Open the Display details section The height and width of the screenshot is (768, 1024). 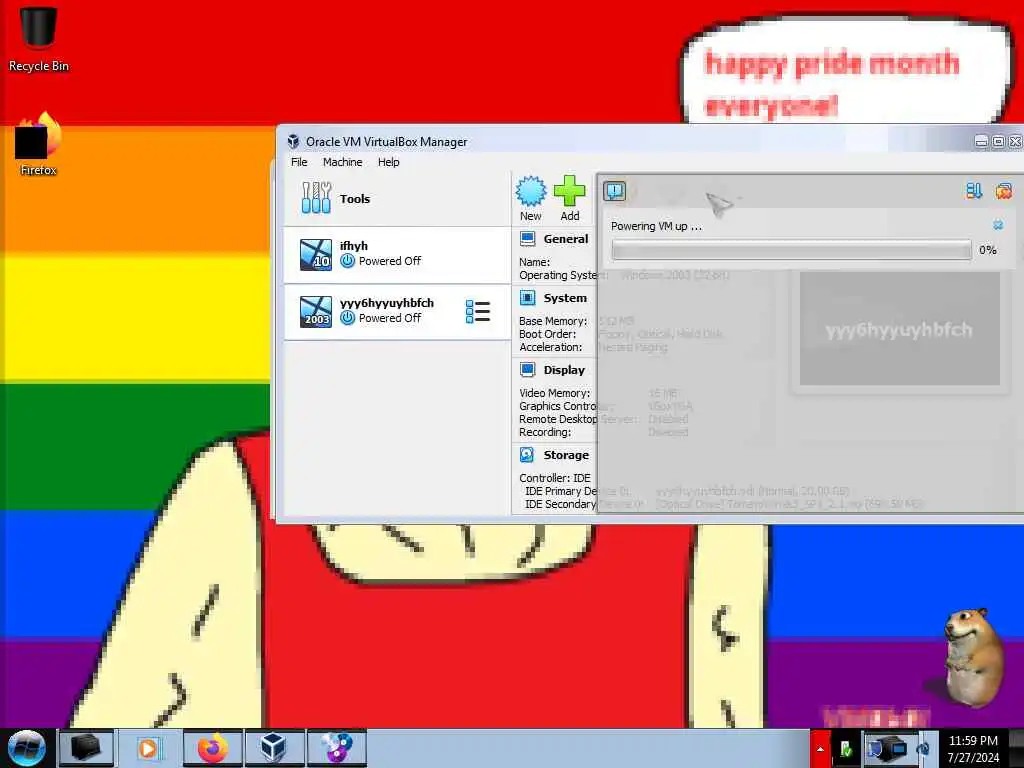(564, 370)
